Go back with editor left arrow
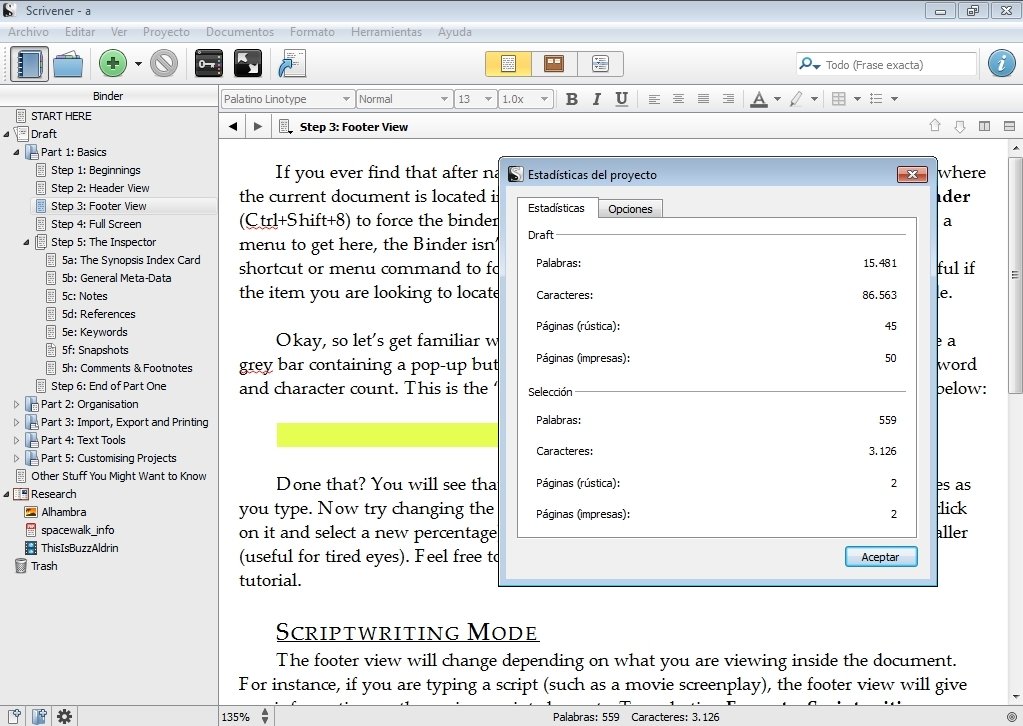 coord(232,127)
